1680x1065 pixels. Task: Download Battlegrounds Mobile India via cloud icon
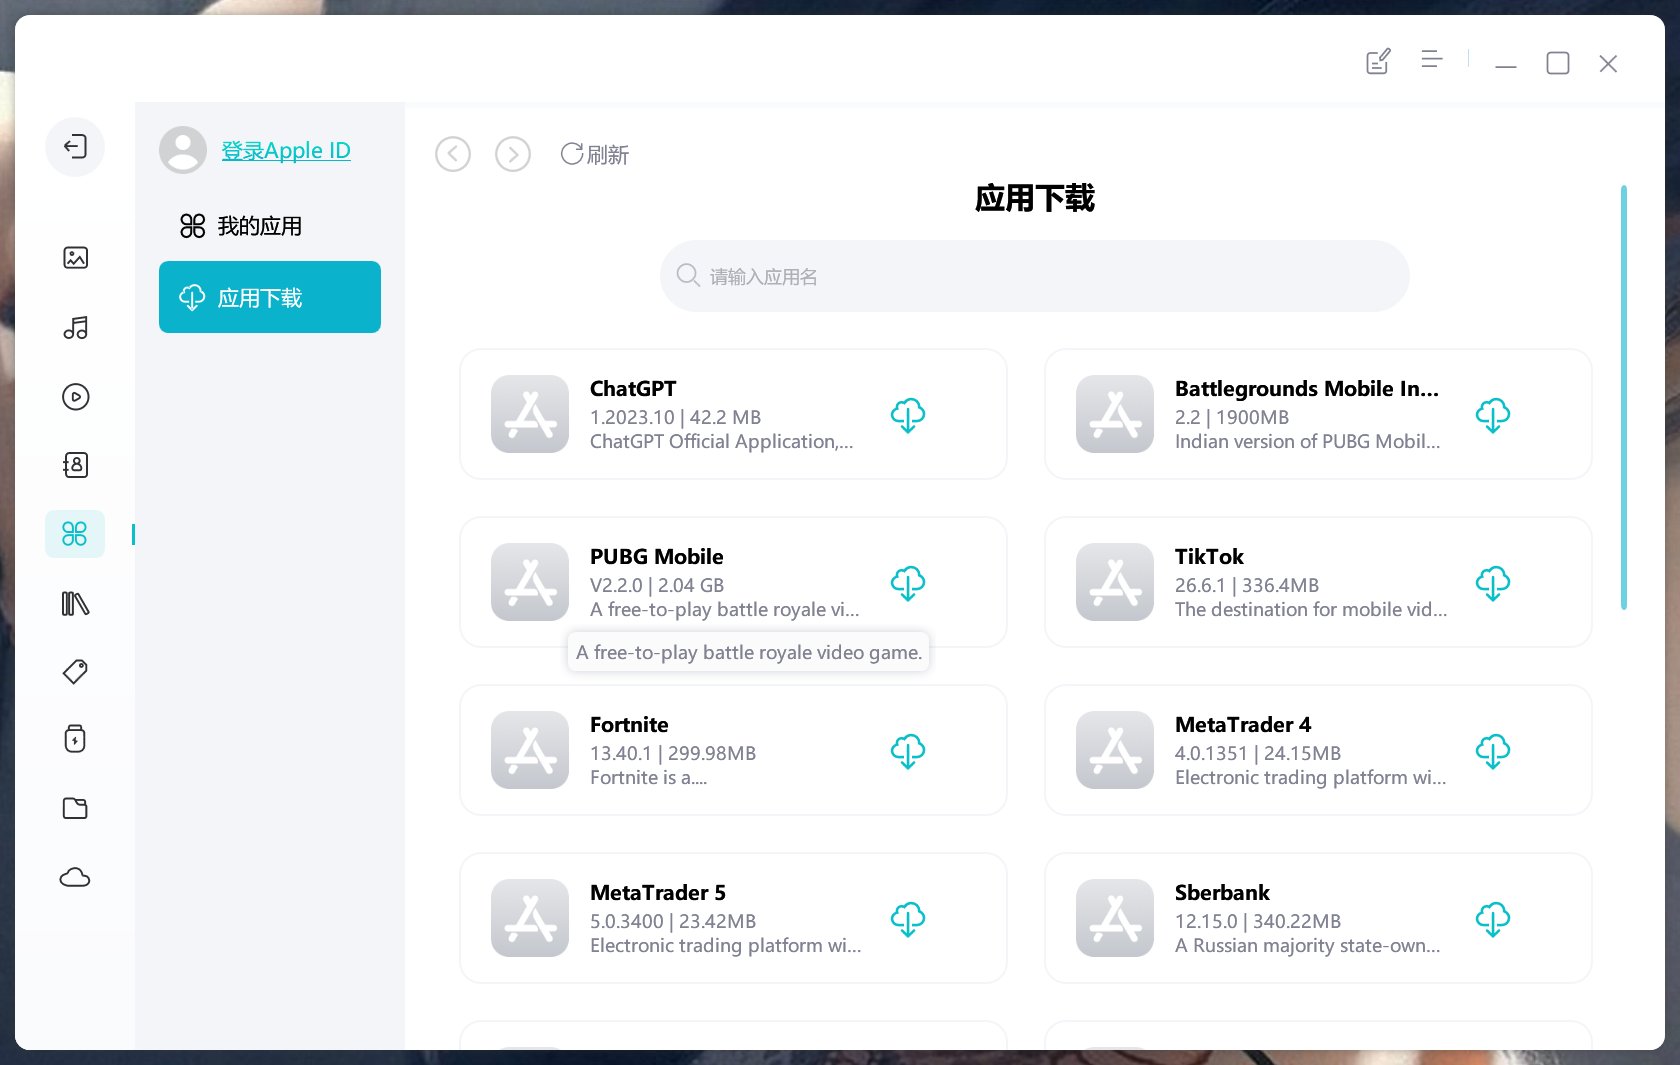point(1493,415)
